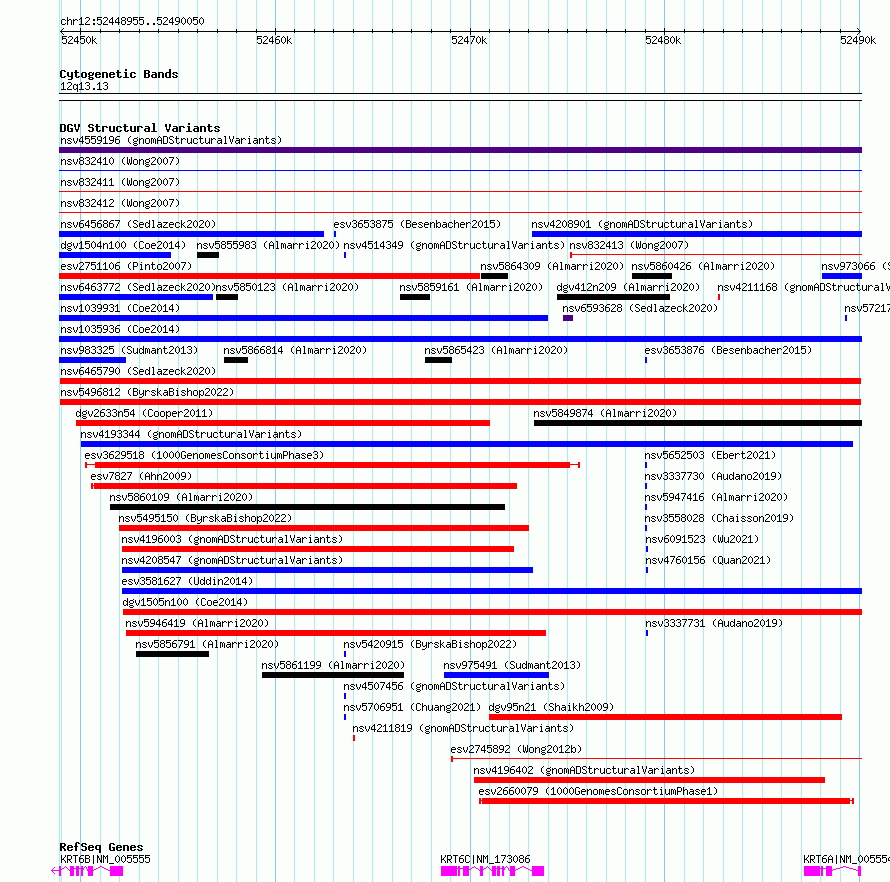This screenshot has width=890, height=882.
Task: Select the 52470k ruler position marker
Action: point(469,40)
